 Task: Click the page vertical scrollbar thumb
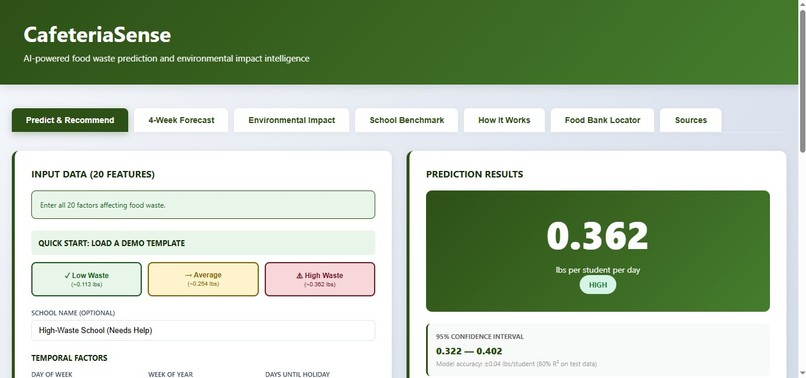(x=802, y=80)
